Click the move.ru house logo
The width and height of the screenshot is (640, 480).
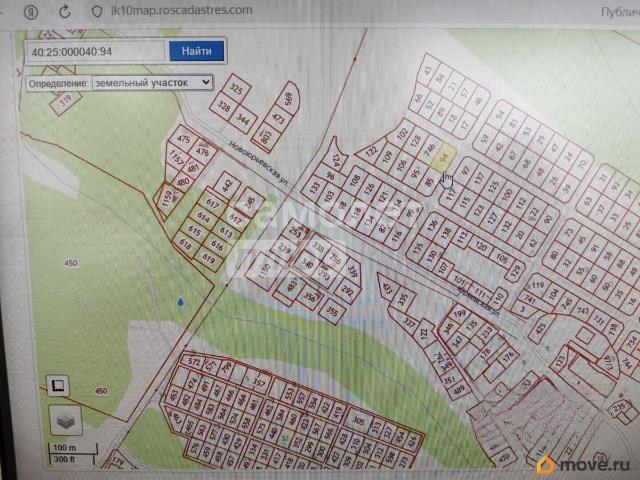(545, 464)
